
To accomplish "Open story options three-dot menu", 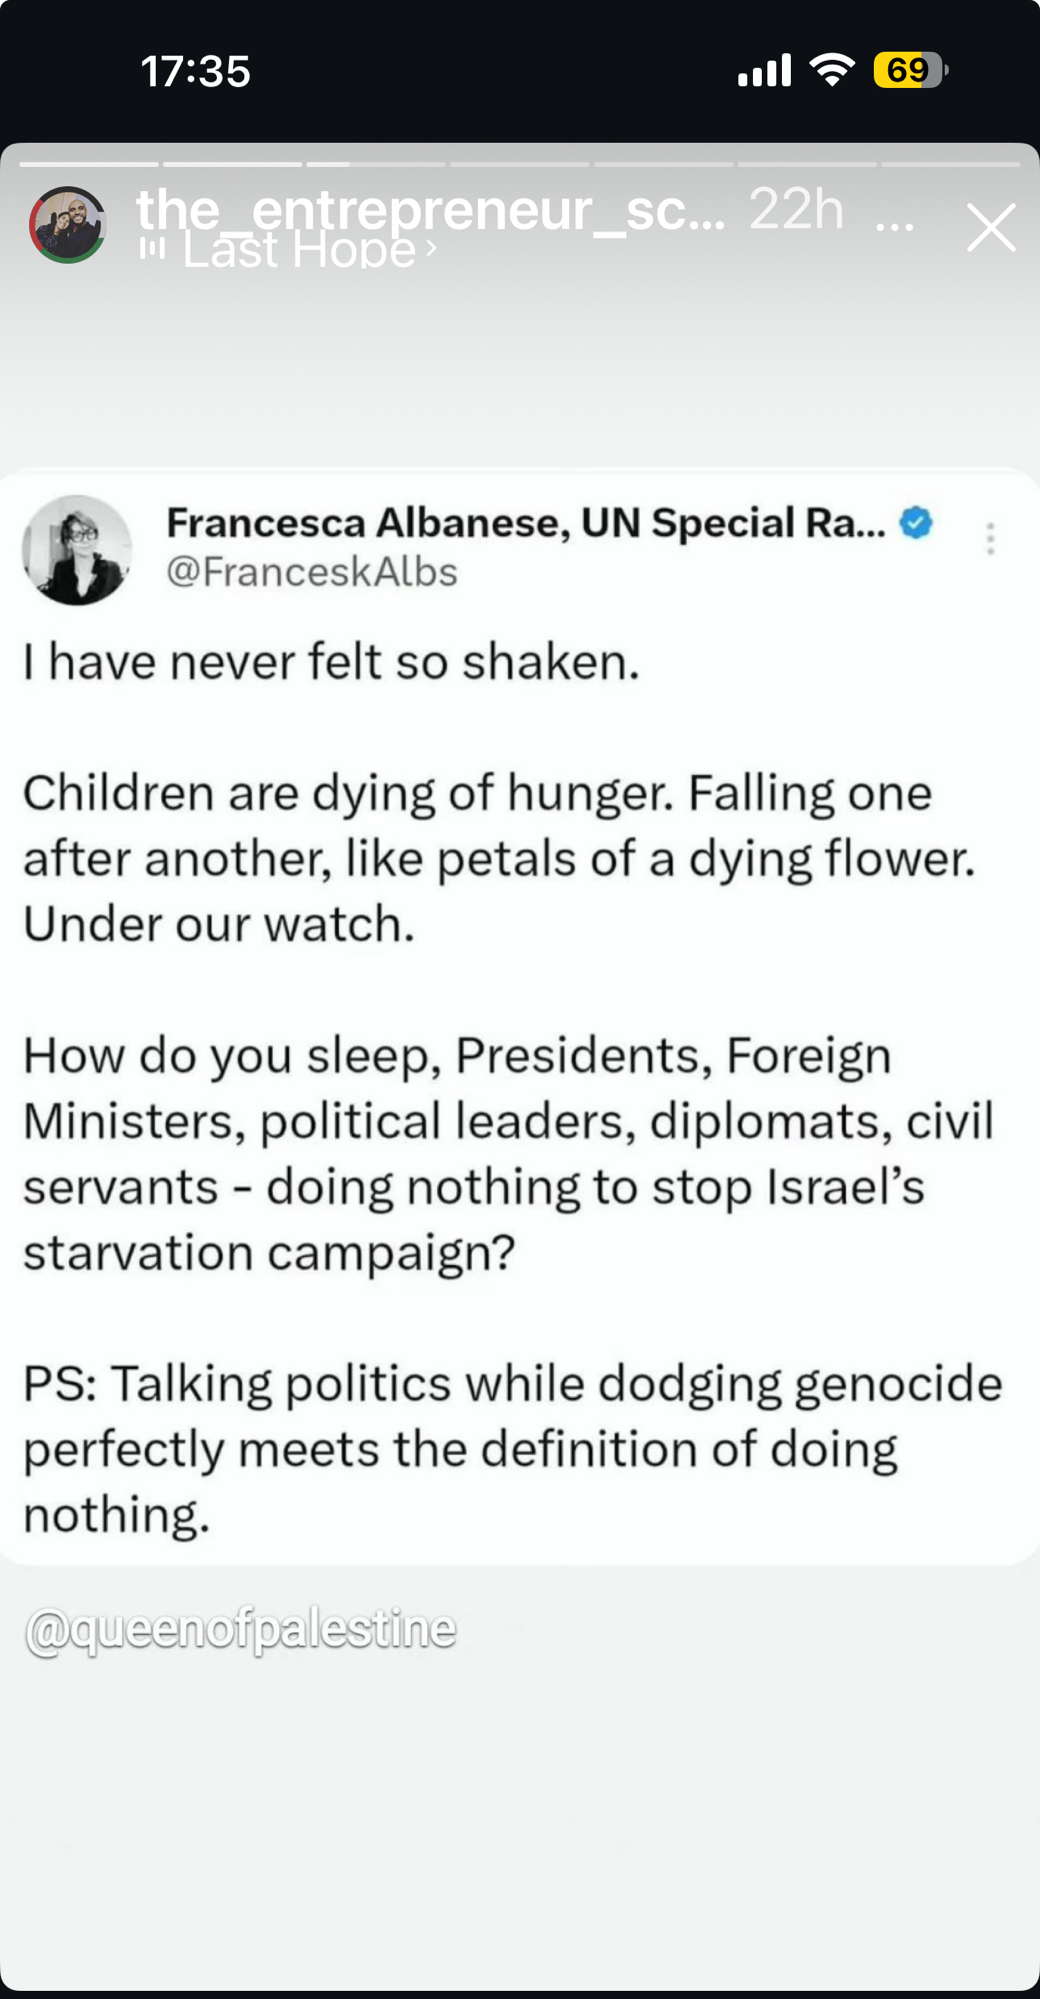I will pyautogui.click(x=894, y=227).
